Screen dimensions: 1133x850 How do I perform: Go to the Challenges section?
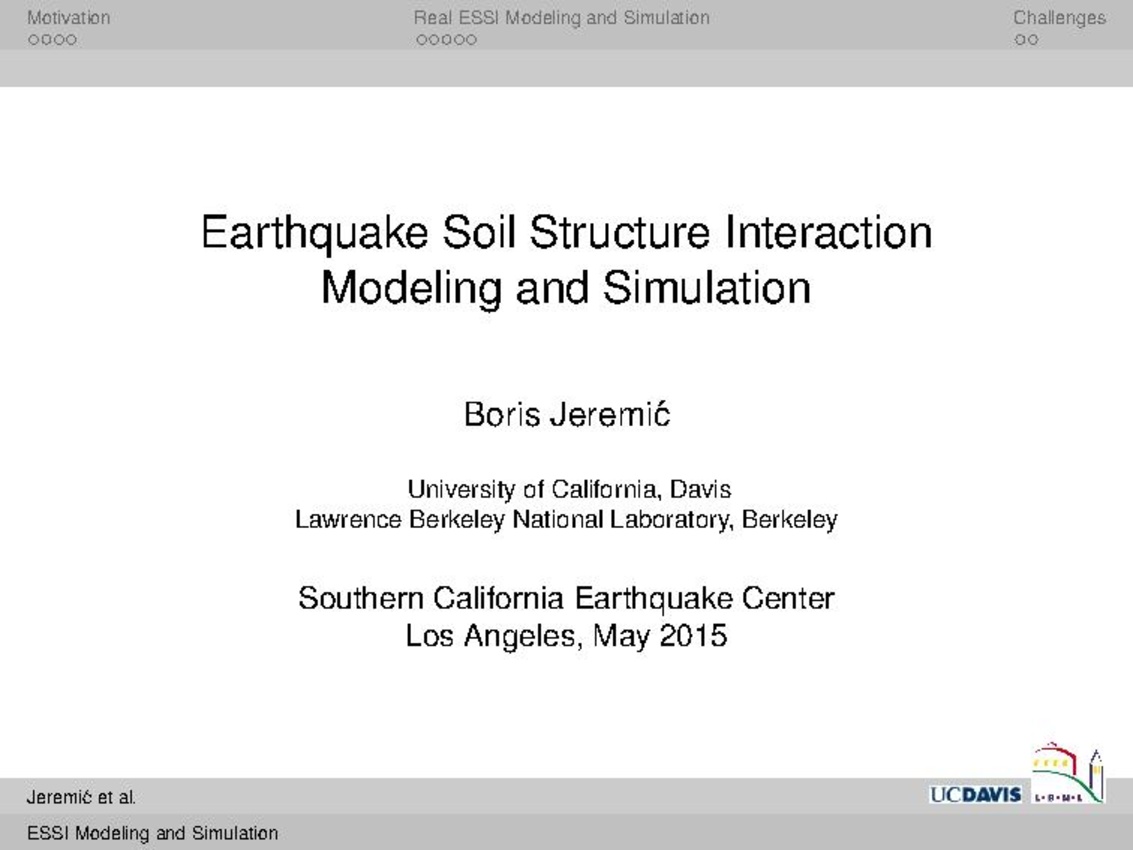click(1059, 18)
